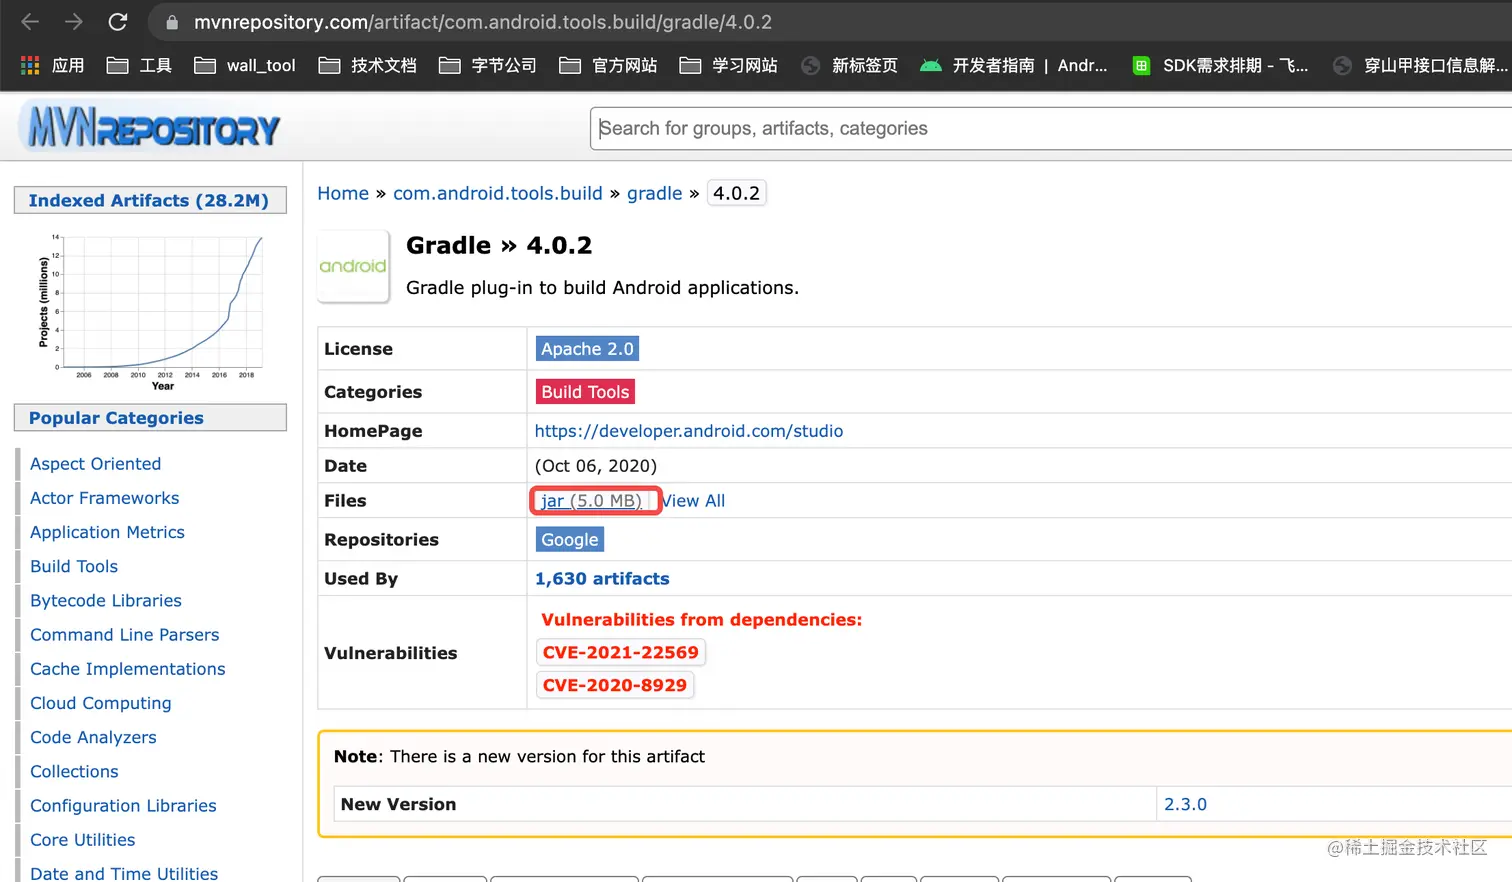This screenshot has width=1512, height=882.
Task: Click View All files link
Action: click(x=694, y=501)
